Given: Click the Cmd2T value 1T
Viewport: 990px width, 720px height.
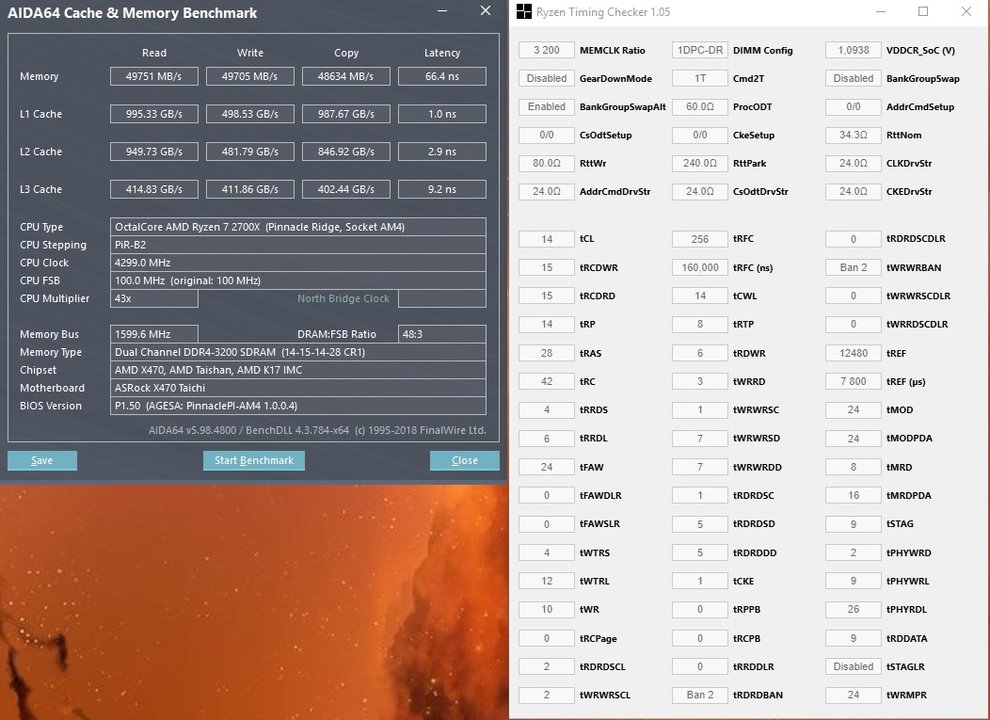Looking at the screenshot, I should click(700, 78).
